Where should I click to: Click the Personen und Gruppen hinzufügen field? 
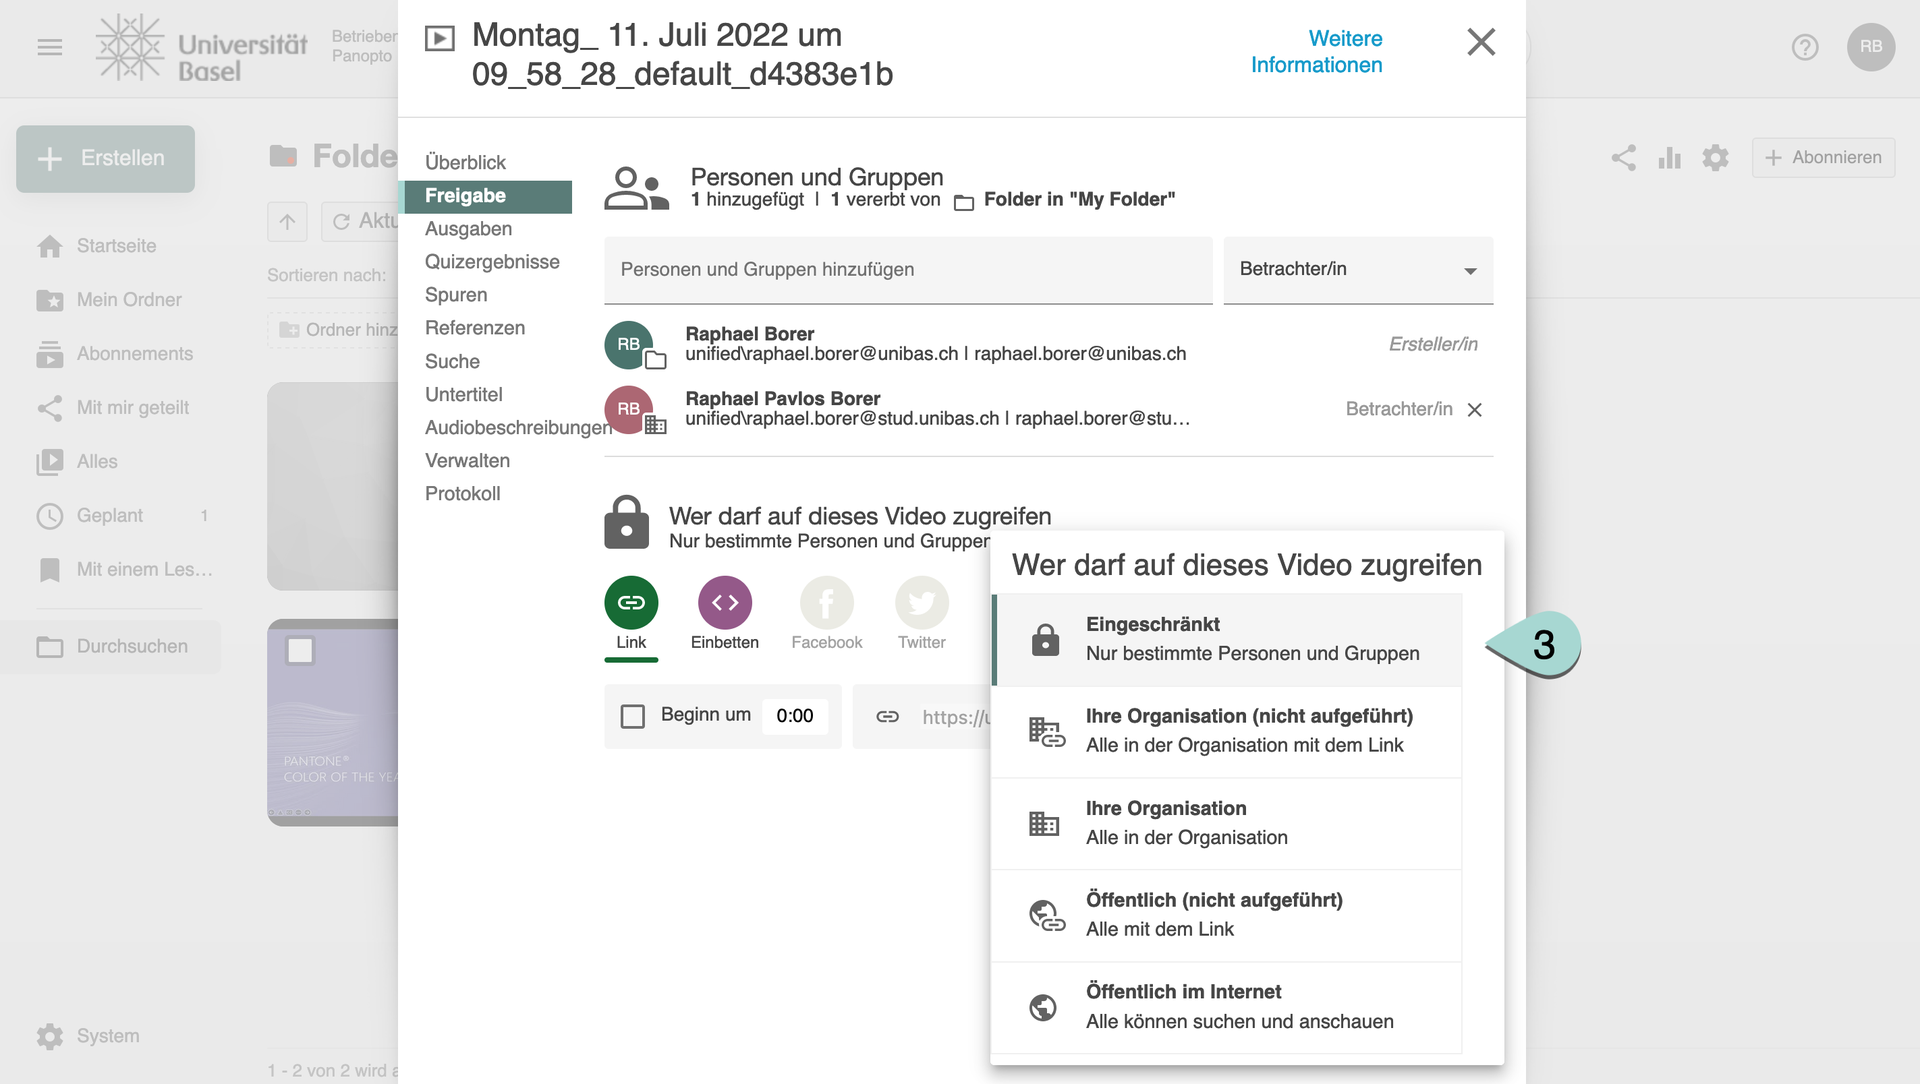point(907,270)
